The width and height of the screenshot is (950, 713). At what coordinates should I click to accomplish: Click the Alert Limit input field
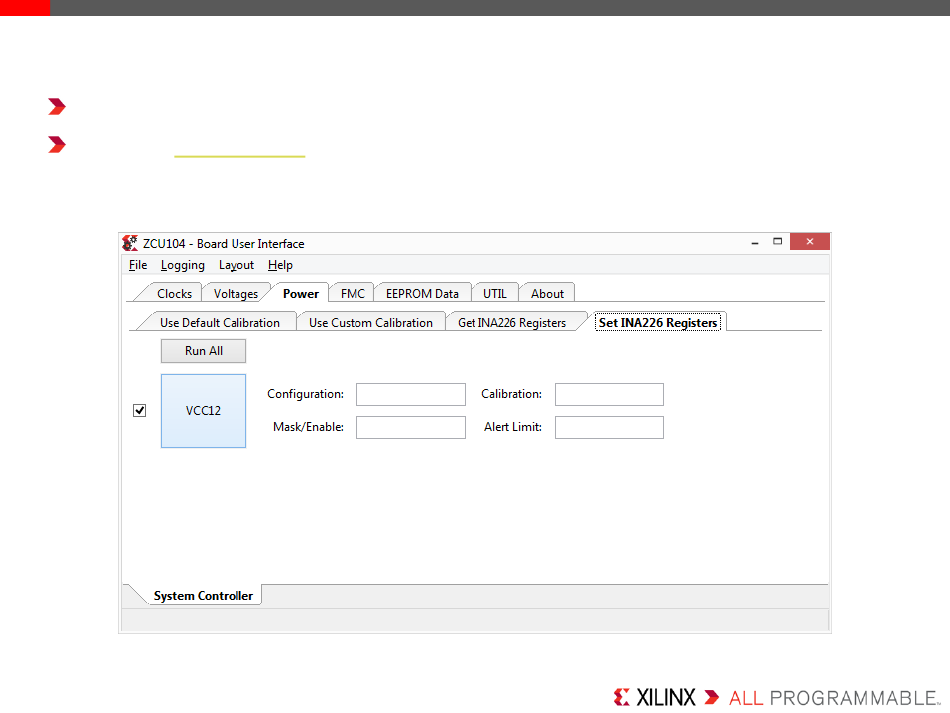[610, 427]
